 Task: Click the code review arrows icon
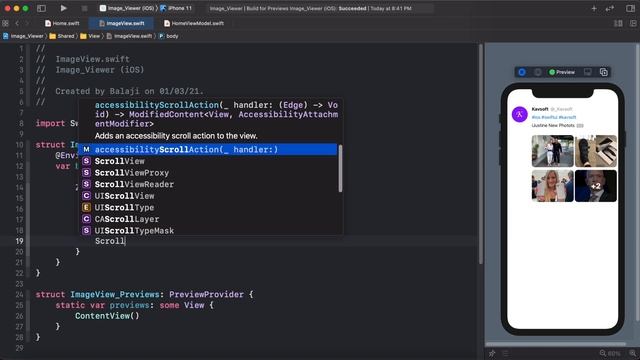click(x=610, y=8)
